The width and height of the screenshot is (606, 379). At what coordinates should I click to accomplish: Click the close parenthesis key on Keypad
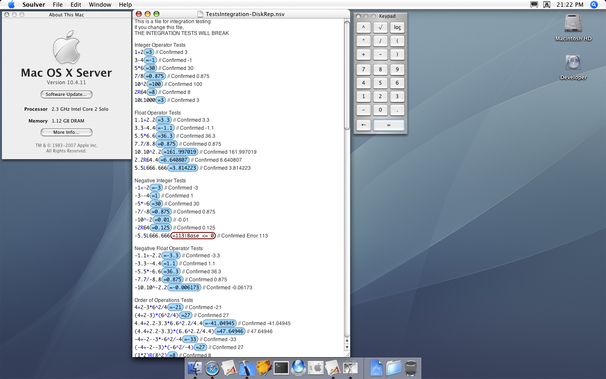click(397, 54)
